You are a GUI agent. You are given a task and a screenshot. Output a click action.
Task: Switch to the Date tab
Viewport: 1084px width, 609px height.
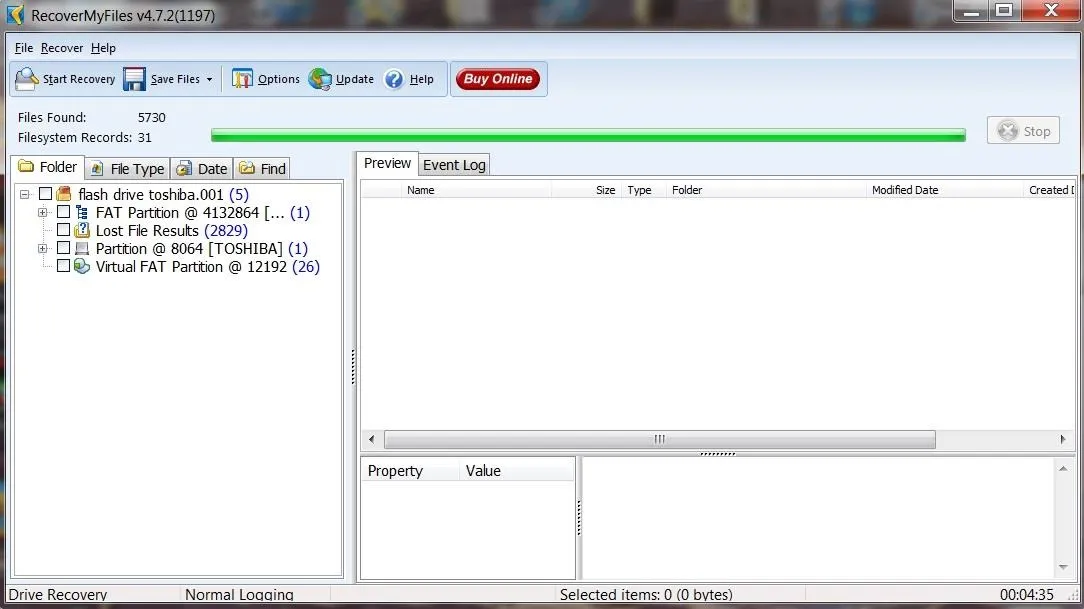[202, 169]
